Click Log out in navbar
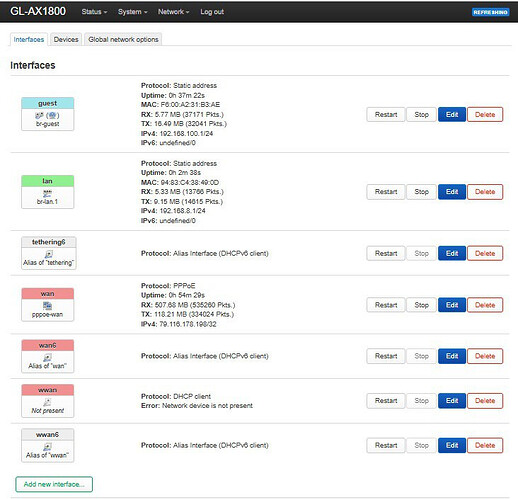The width and height of the screenshot is (518, 499). pyautogui.click(x=212, y=12)
